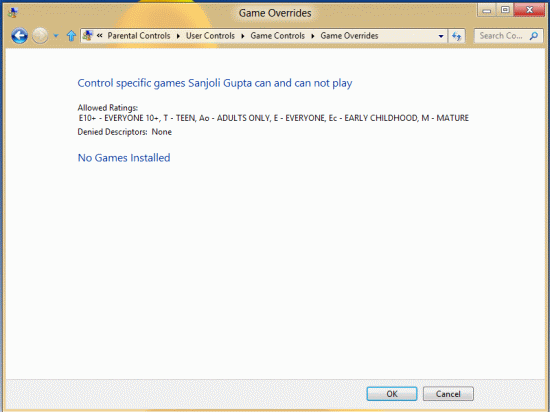Click the double chevron before Parental Controls

click(100, 35)
